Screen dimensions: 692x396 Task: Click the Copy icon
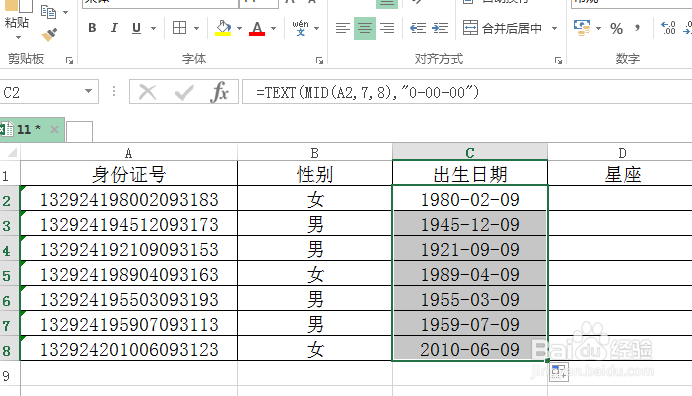(48, 11)
